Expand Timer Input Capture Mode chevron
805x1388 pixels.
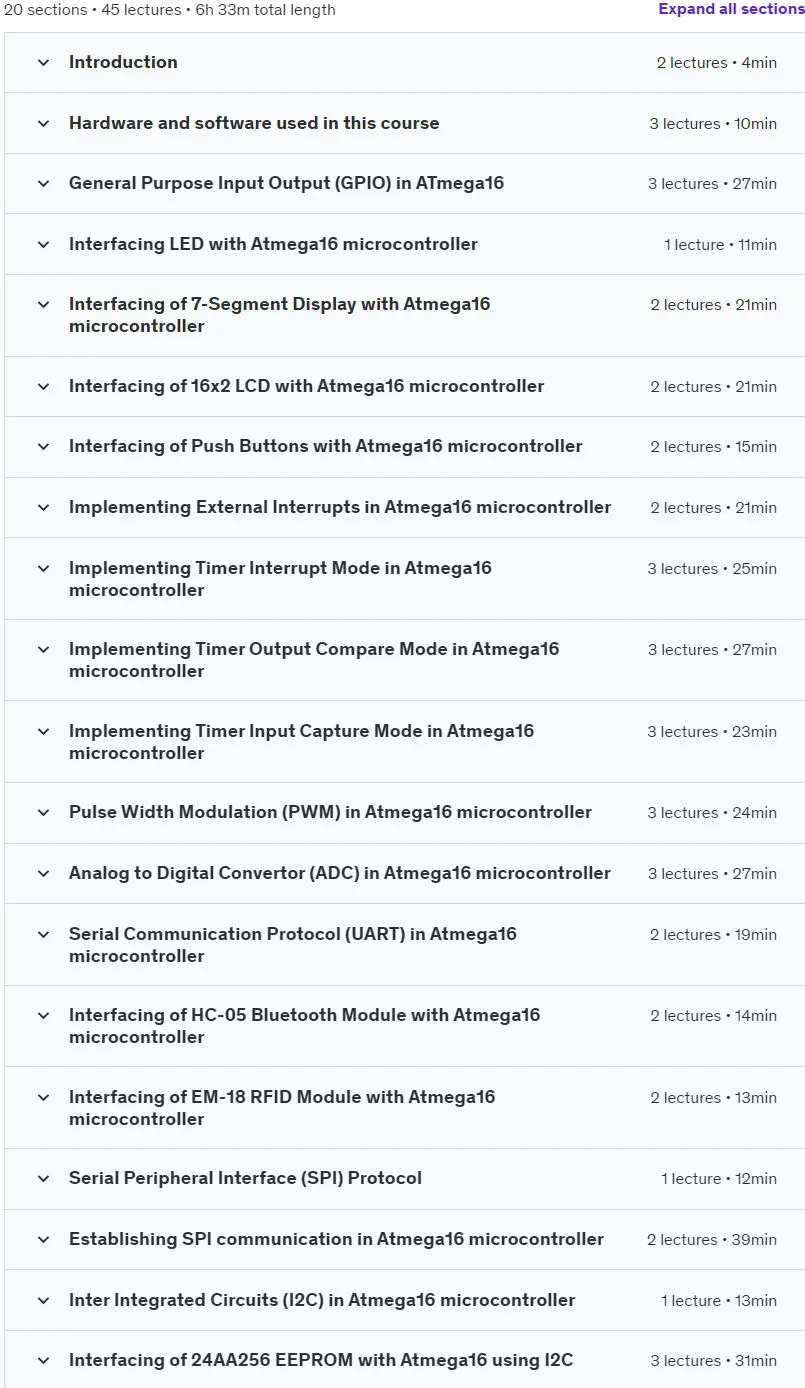pyautogui.click(x=43, y=731)
